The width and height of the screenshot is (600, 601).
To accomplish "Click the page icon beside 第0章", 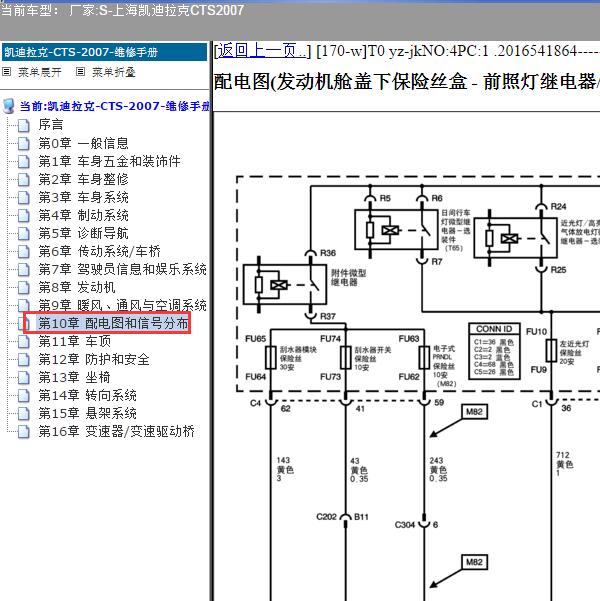I will click(24, 143).
